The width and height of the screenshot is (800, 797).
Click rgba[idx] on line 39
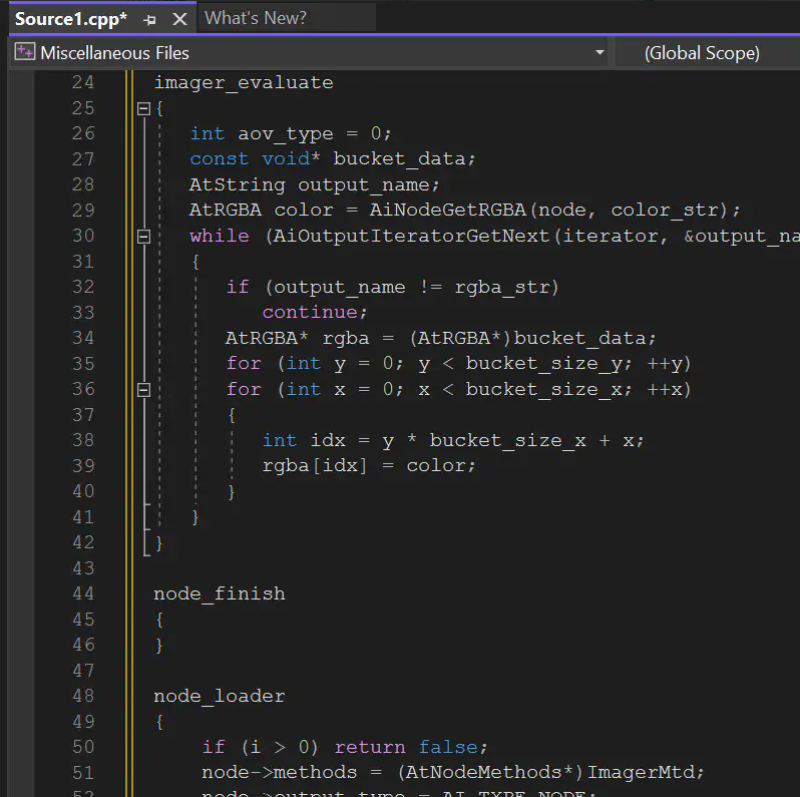coord(314,466)
